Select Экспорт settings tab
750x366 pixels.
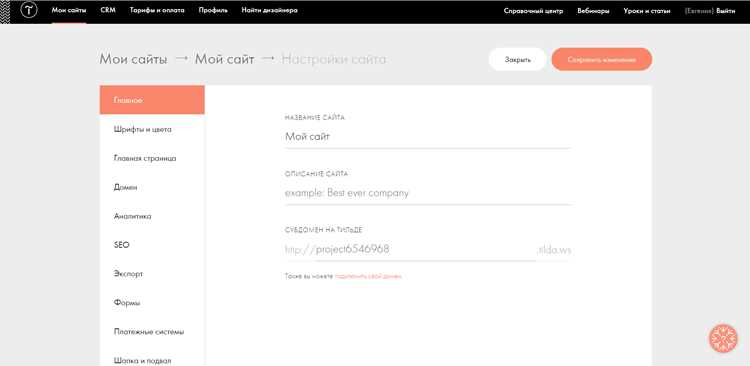152,274
